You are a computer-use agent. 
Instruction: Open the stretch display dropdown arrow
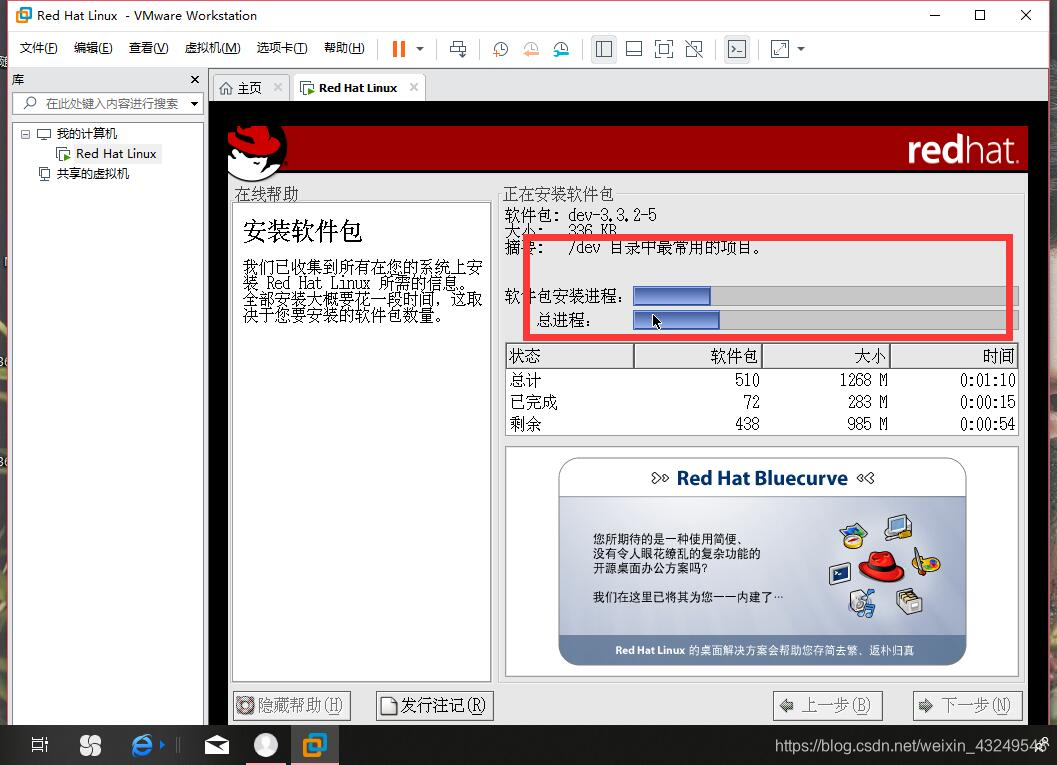[x=801, y=49]
